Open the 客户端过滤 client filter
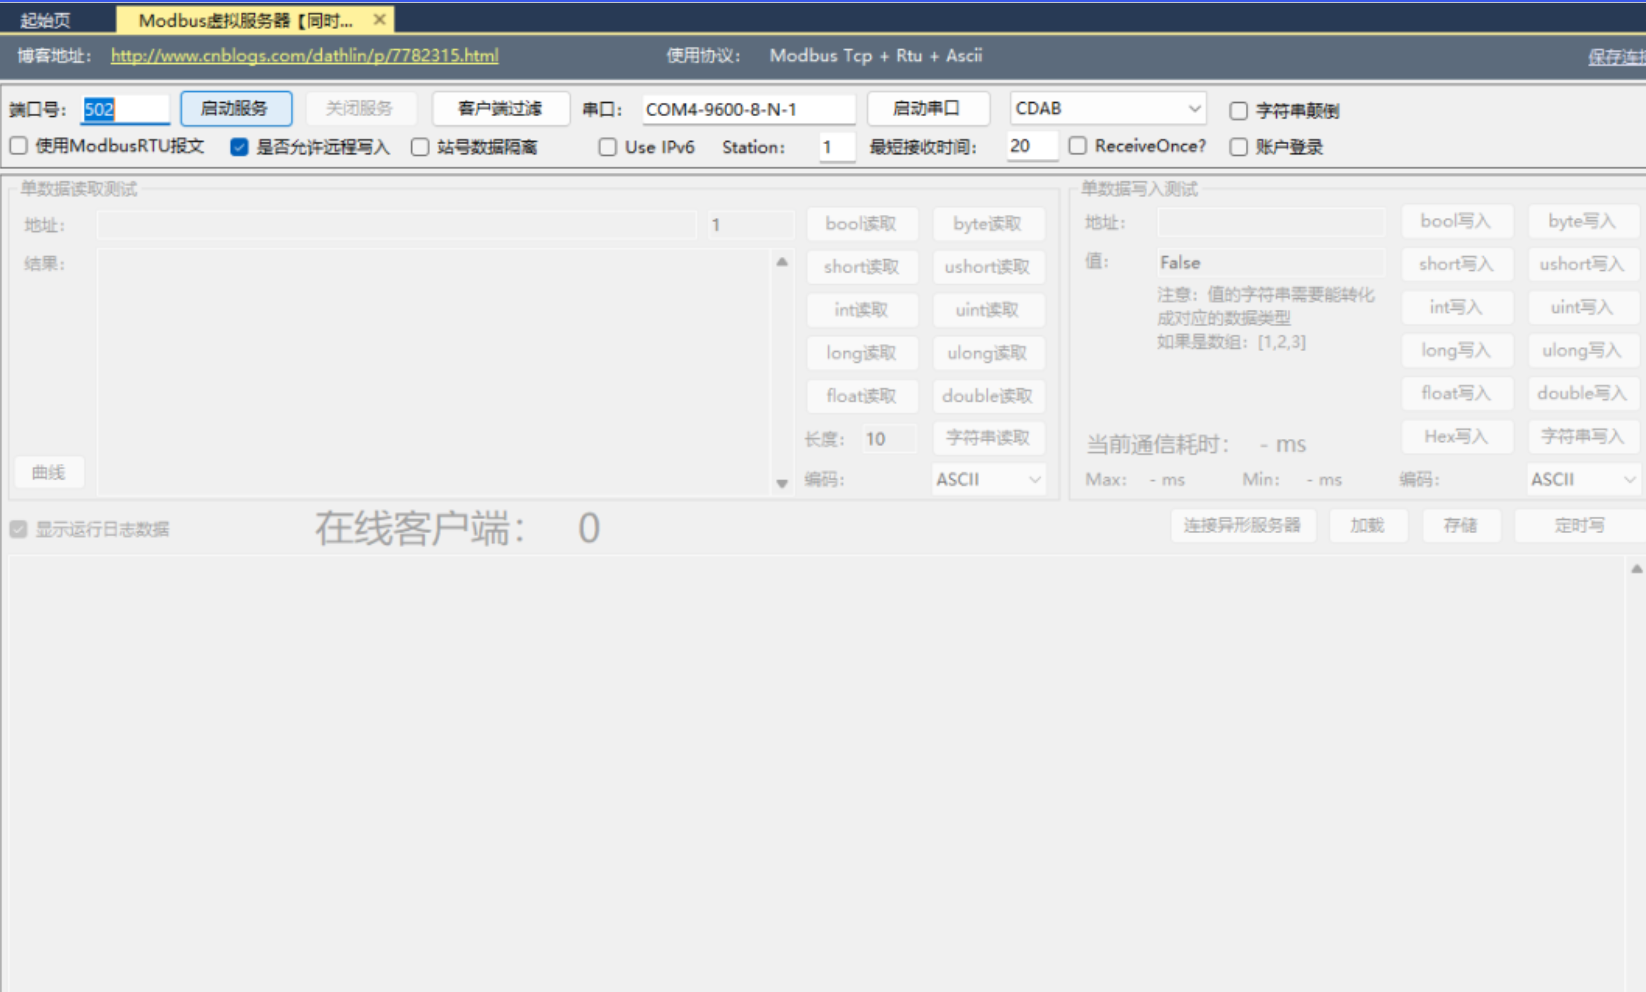 [500, 108]
